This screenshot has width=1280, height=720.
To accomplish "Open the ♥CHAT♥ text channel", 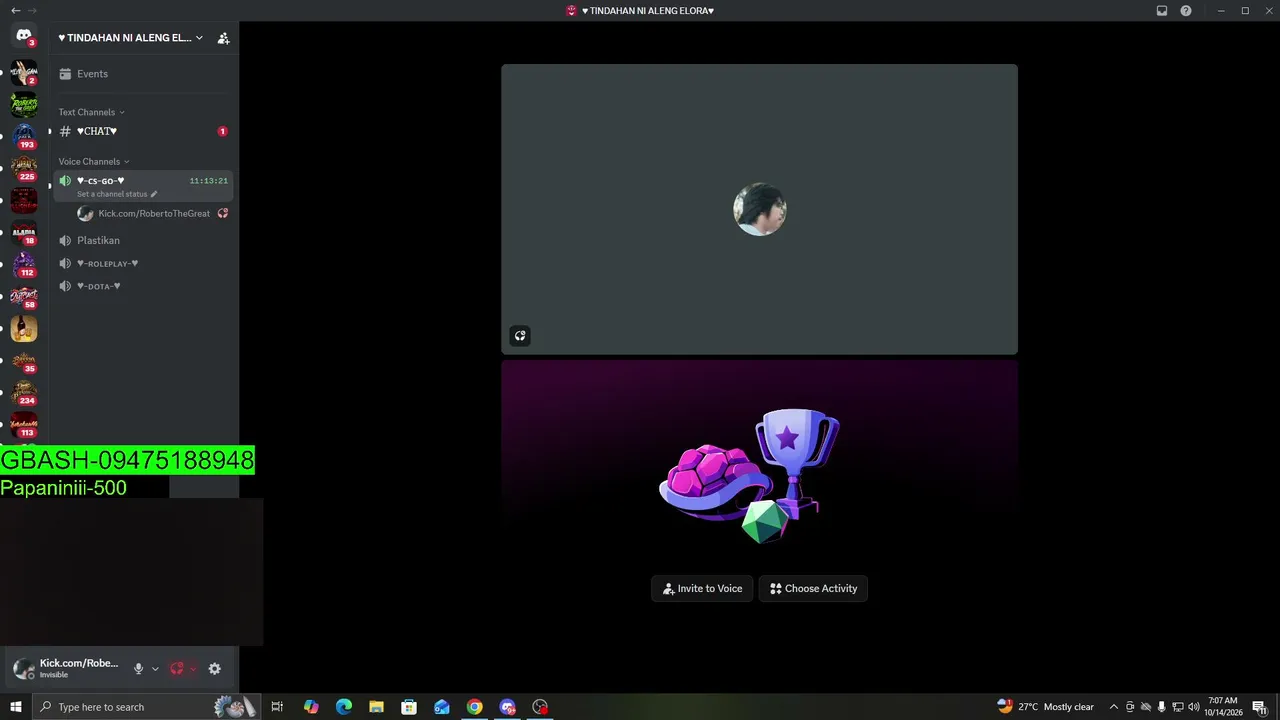I will (x=143, y=131).
